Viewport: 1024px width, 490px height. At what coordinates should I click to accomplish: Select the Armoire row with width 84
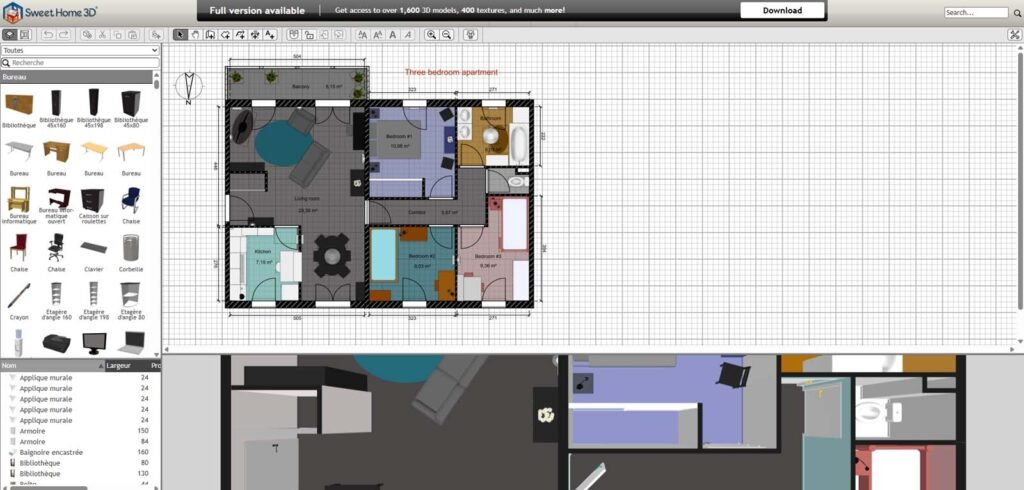pos(80,442)
